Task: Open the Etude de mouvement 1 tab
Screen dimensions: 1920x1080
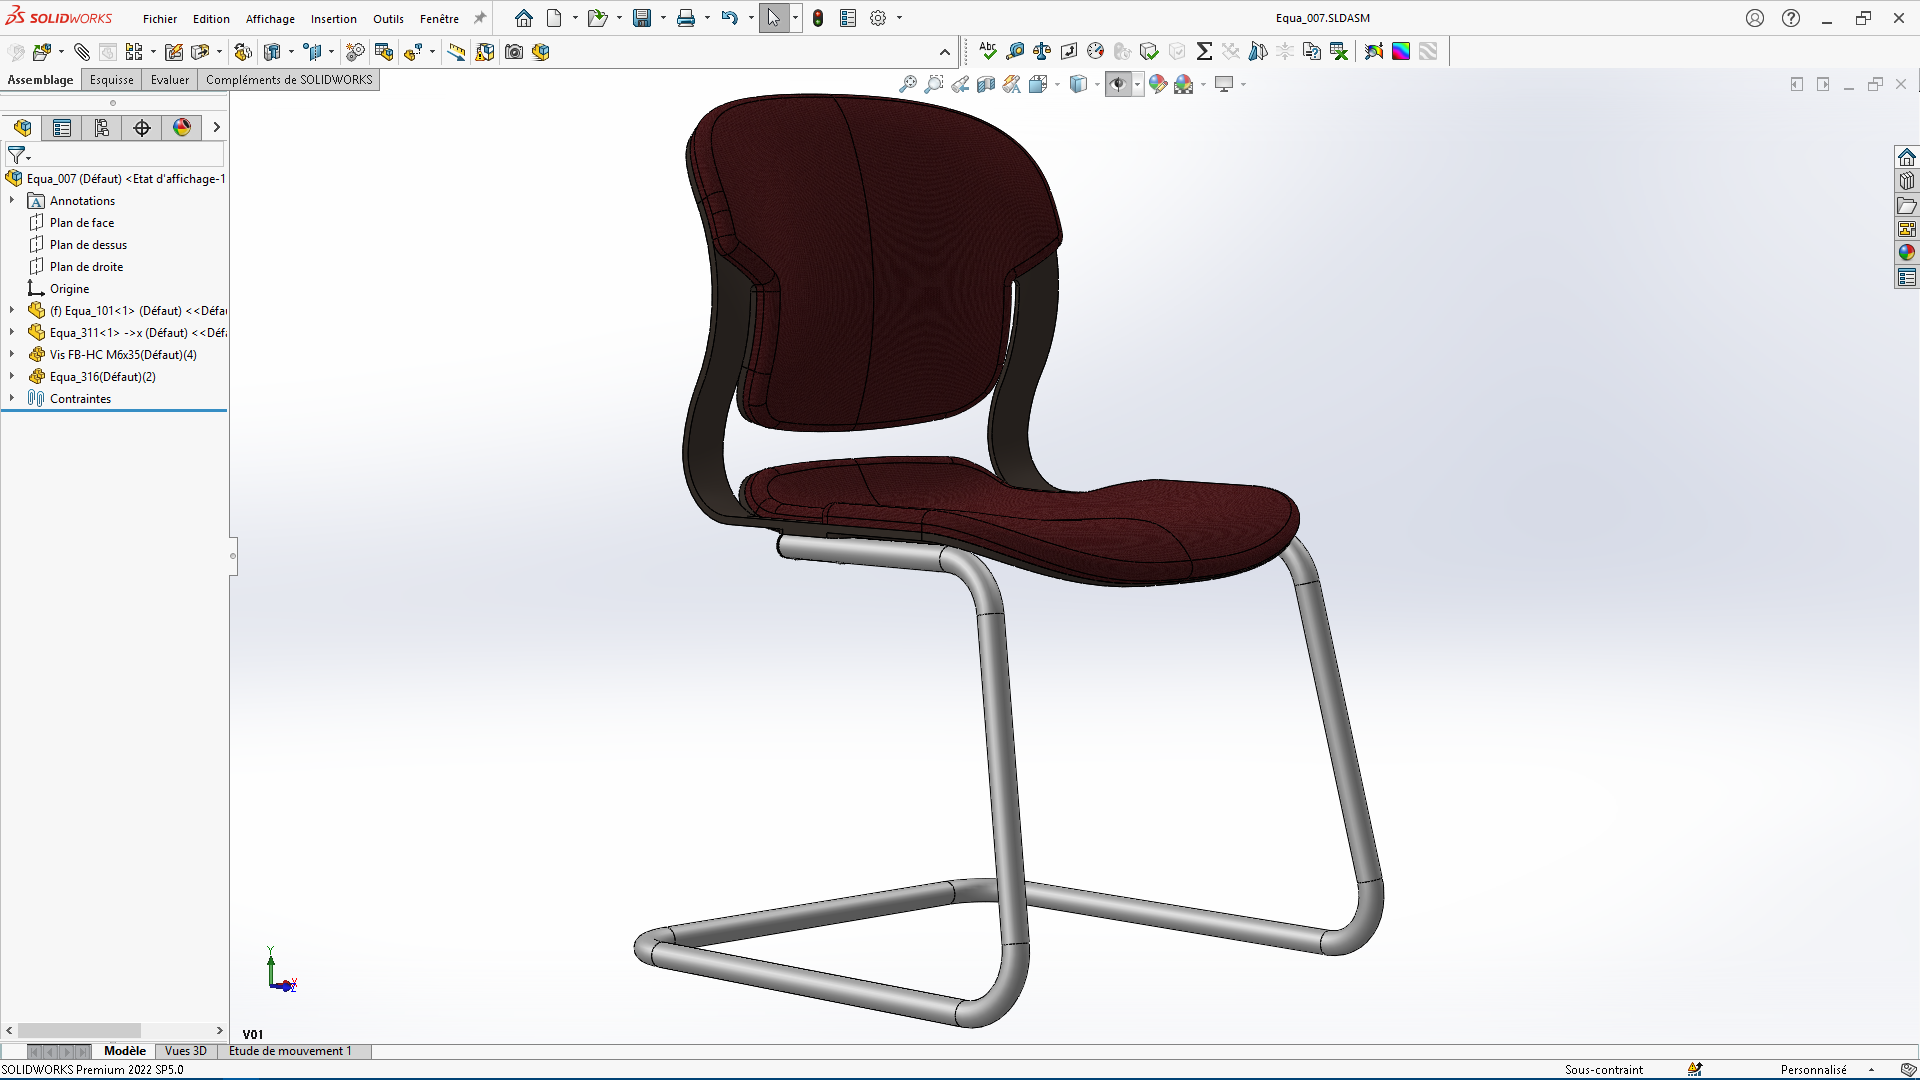Action: [291, 1051]
